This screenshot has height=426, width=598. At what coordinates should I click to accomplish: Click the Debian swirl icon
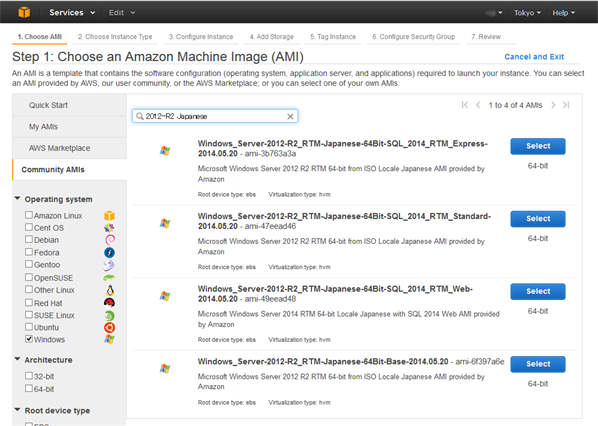pos(110,240)
